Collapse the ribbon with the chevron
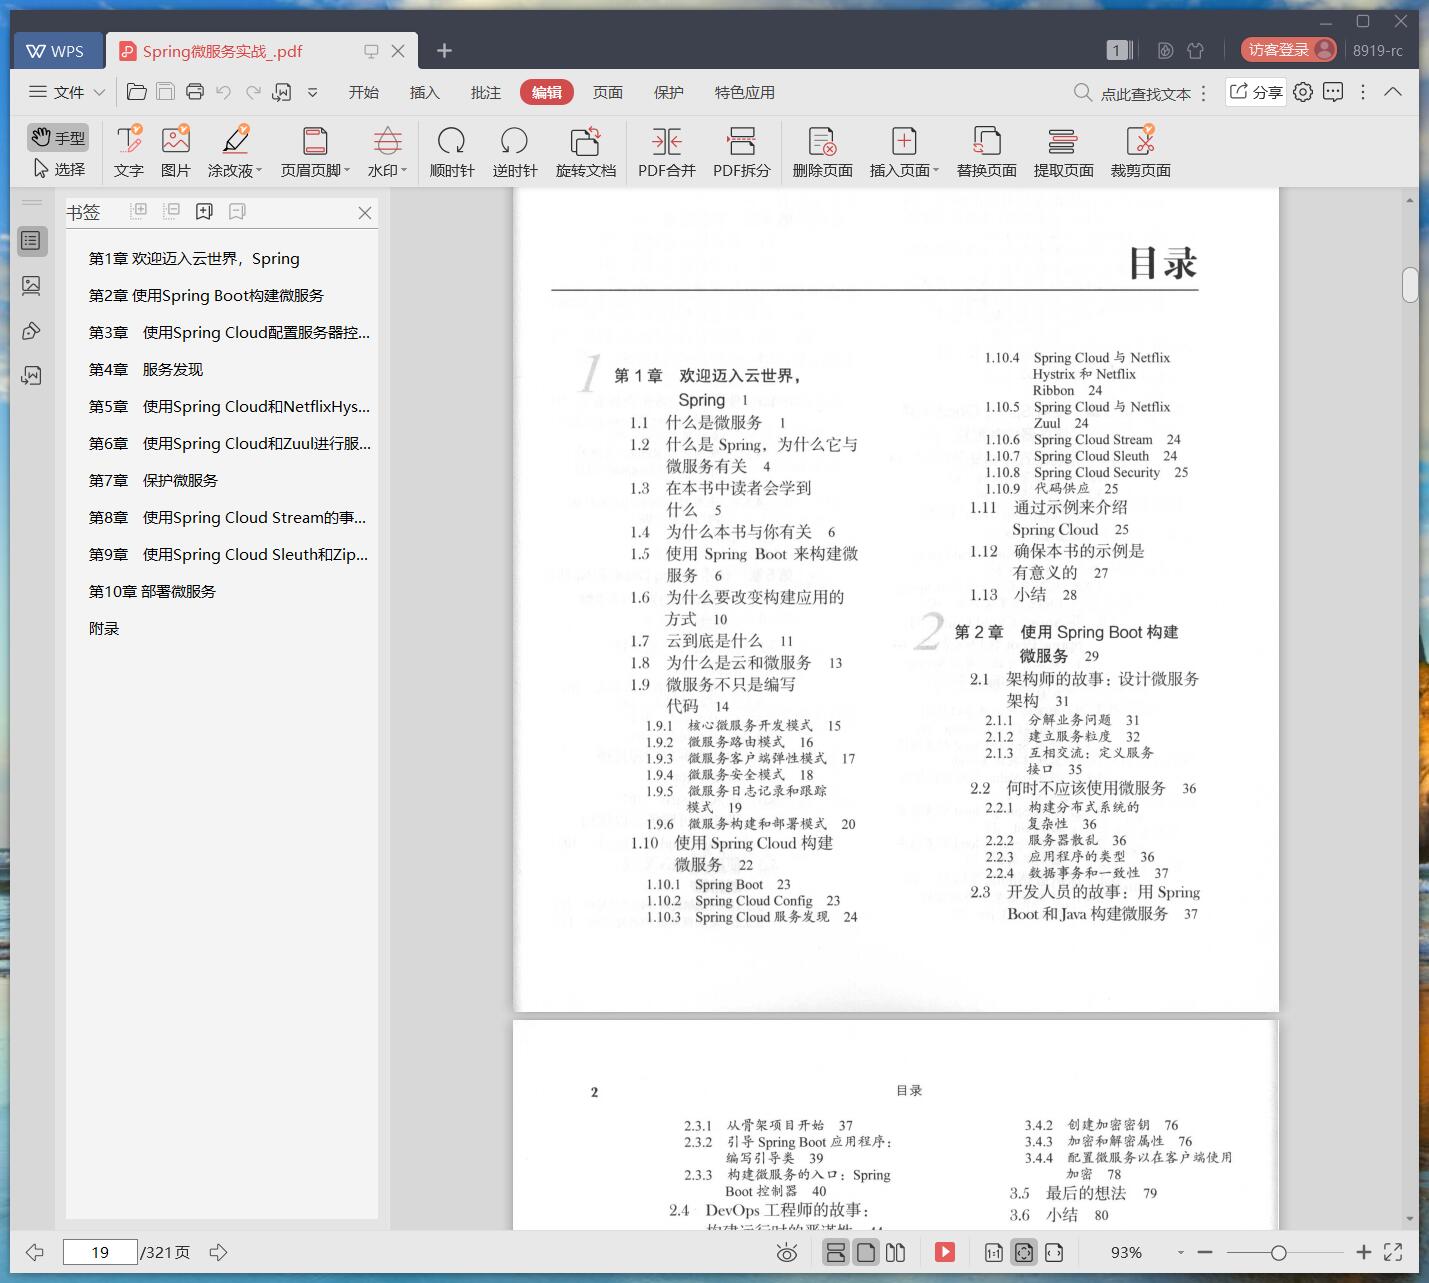Image resolution: width=1429 pixels, height=1283 pixels. coord(1393,92)
